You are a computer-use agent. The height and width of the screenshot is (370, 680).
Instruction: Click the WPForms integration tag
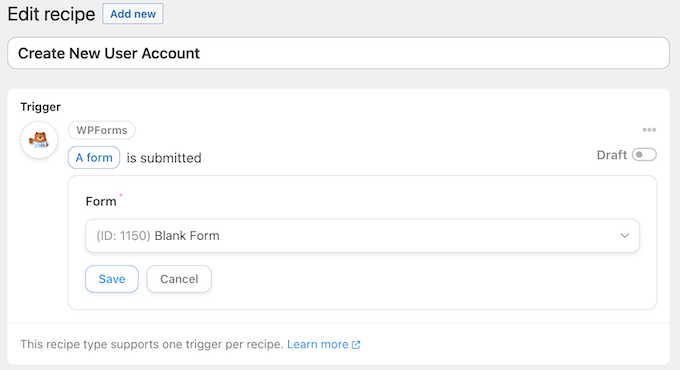(102, 130)
